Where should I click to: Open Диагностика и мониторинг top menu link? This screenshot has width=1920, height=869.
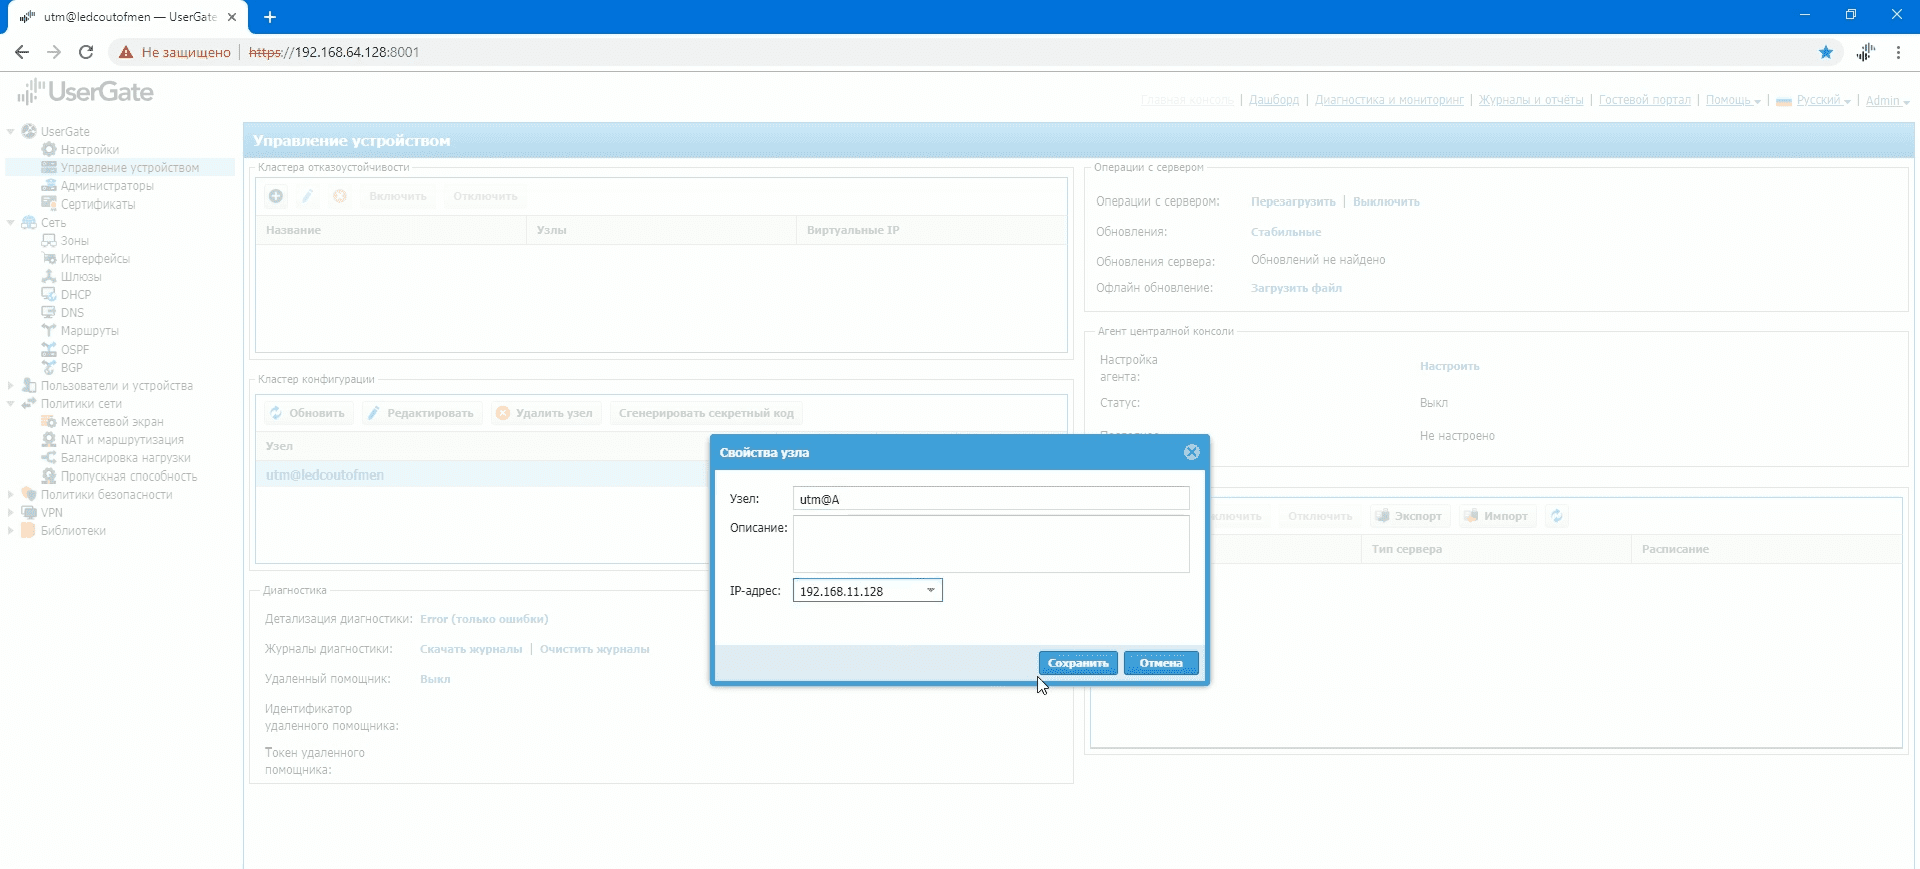[1389, 100]
